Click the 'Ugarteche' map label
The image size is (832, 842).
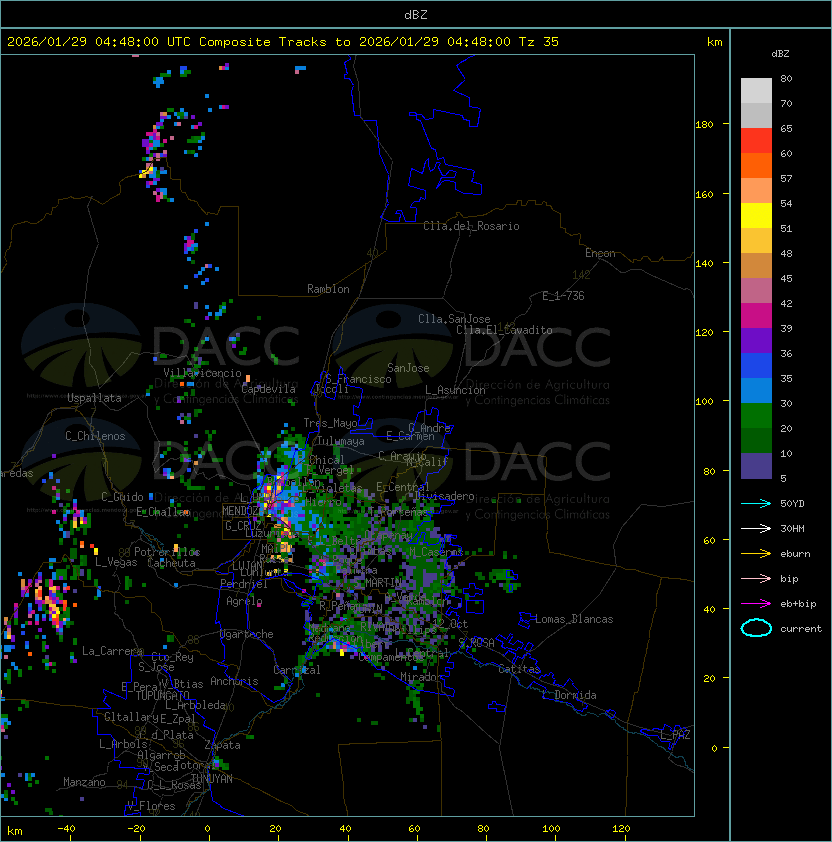point(247,634)
